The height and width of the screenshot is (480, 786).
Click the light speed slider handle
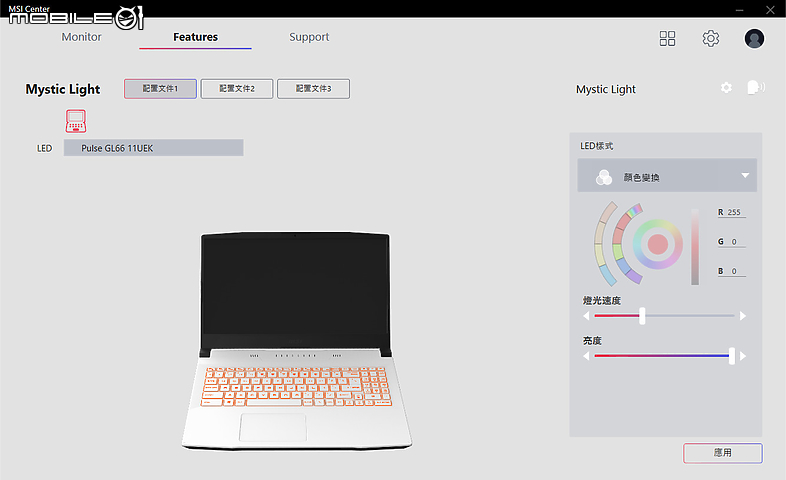point(642,316)
